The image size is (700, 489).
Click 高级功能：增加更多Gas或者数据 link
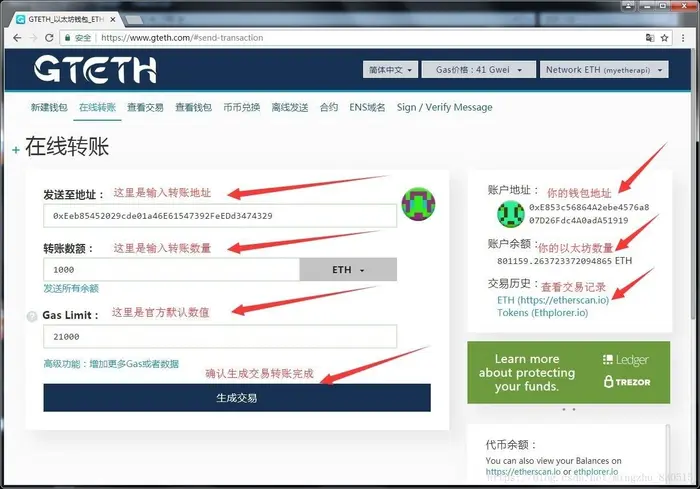click(111, 364)
